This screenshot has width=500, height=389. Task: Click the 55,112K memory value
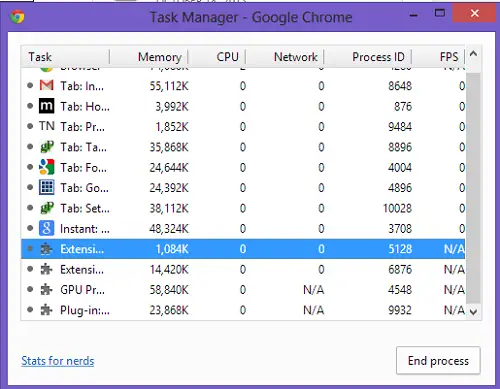(169, 86)
